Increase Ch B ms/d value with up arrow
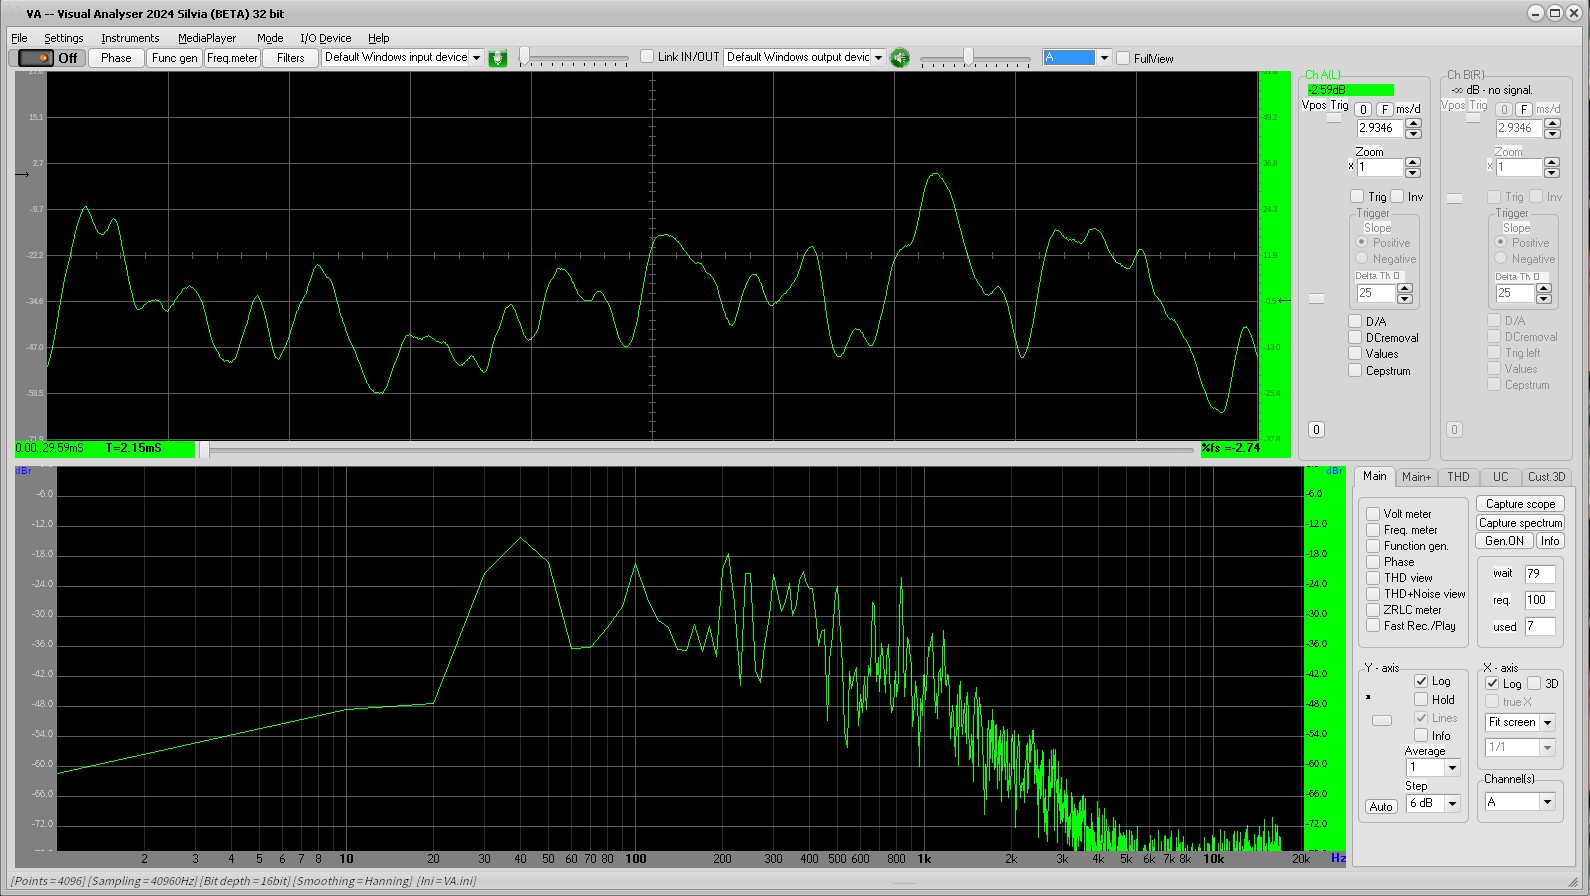 pos(1552,123)
